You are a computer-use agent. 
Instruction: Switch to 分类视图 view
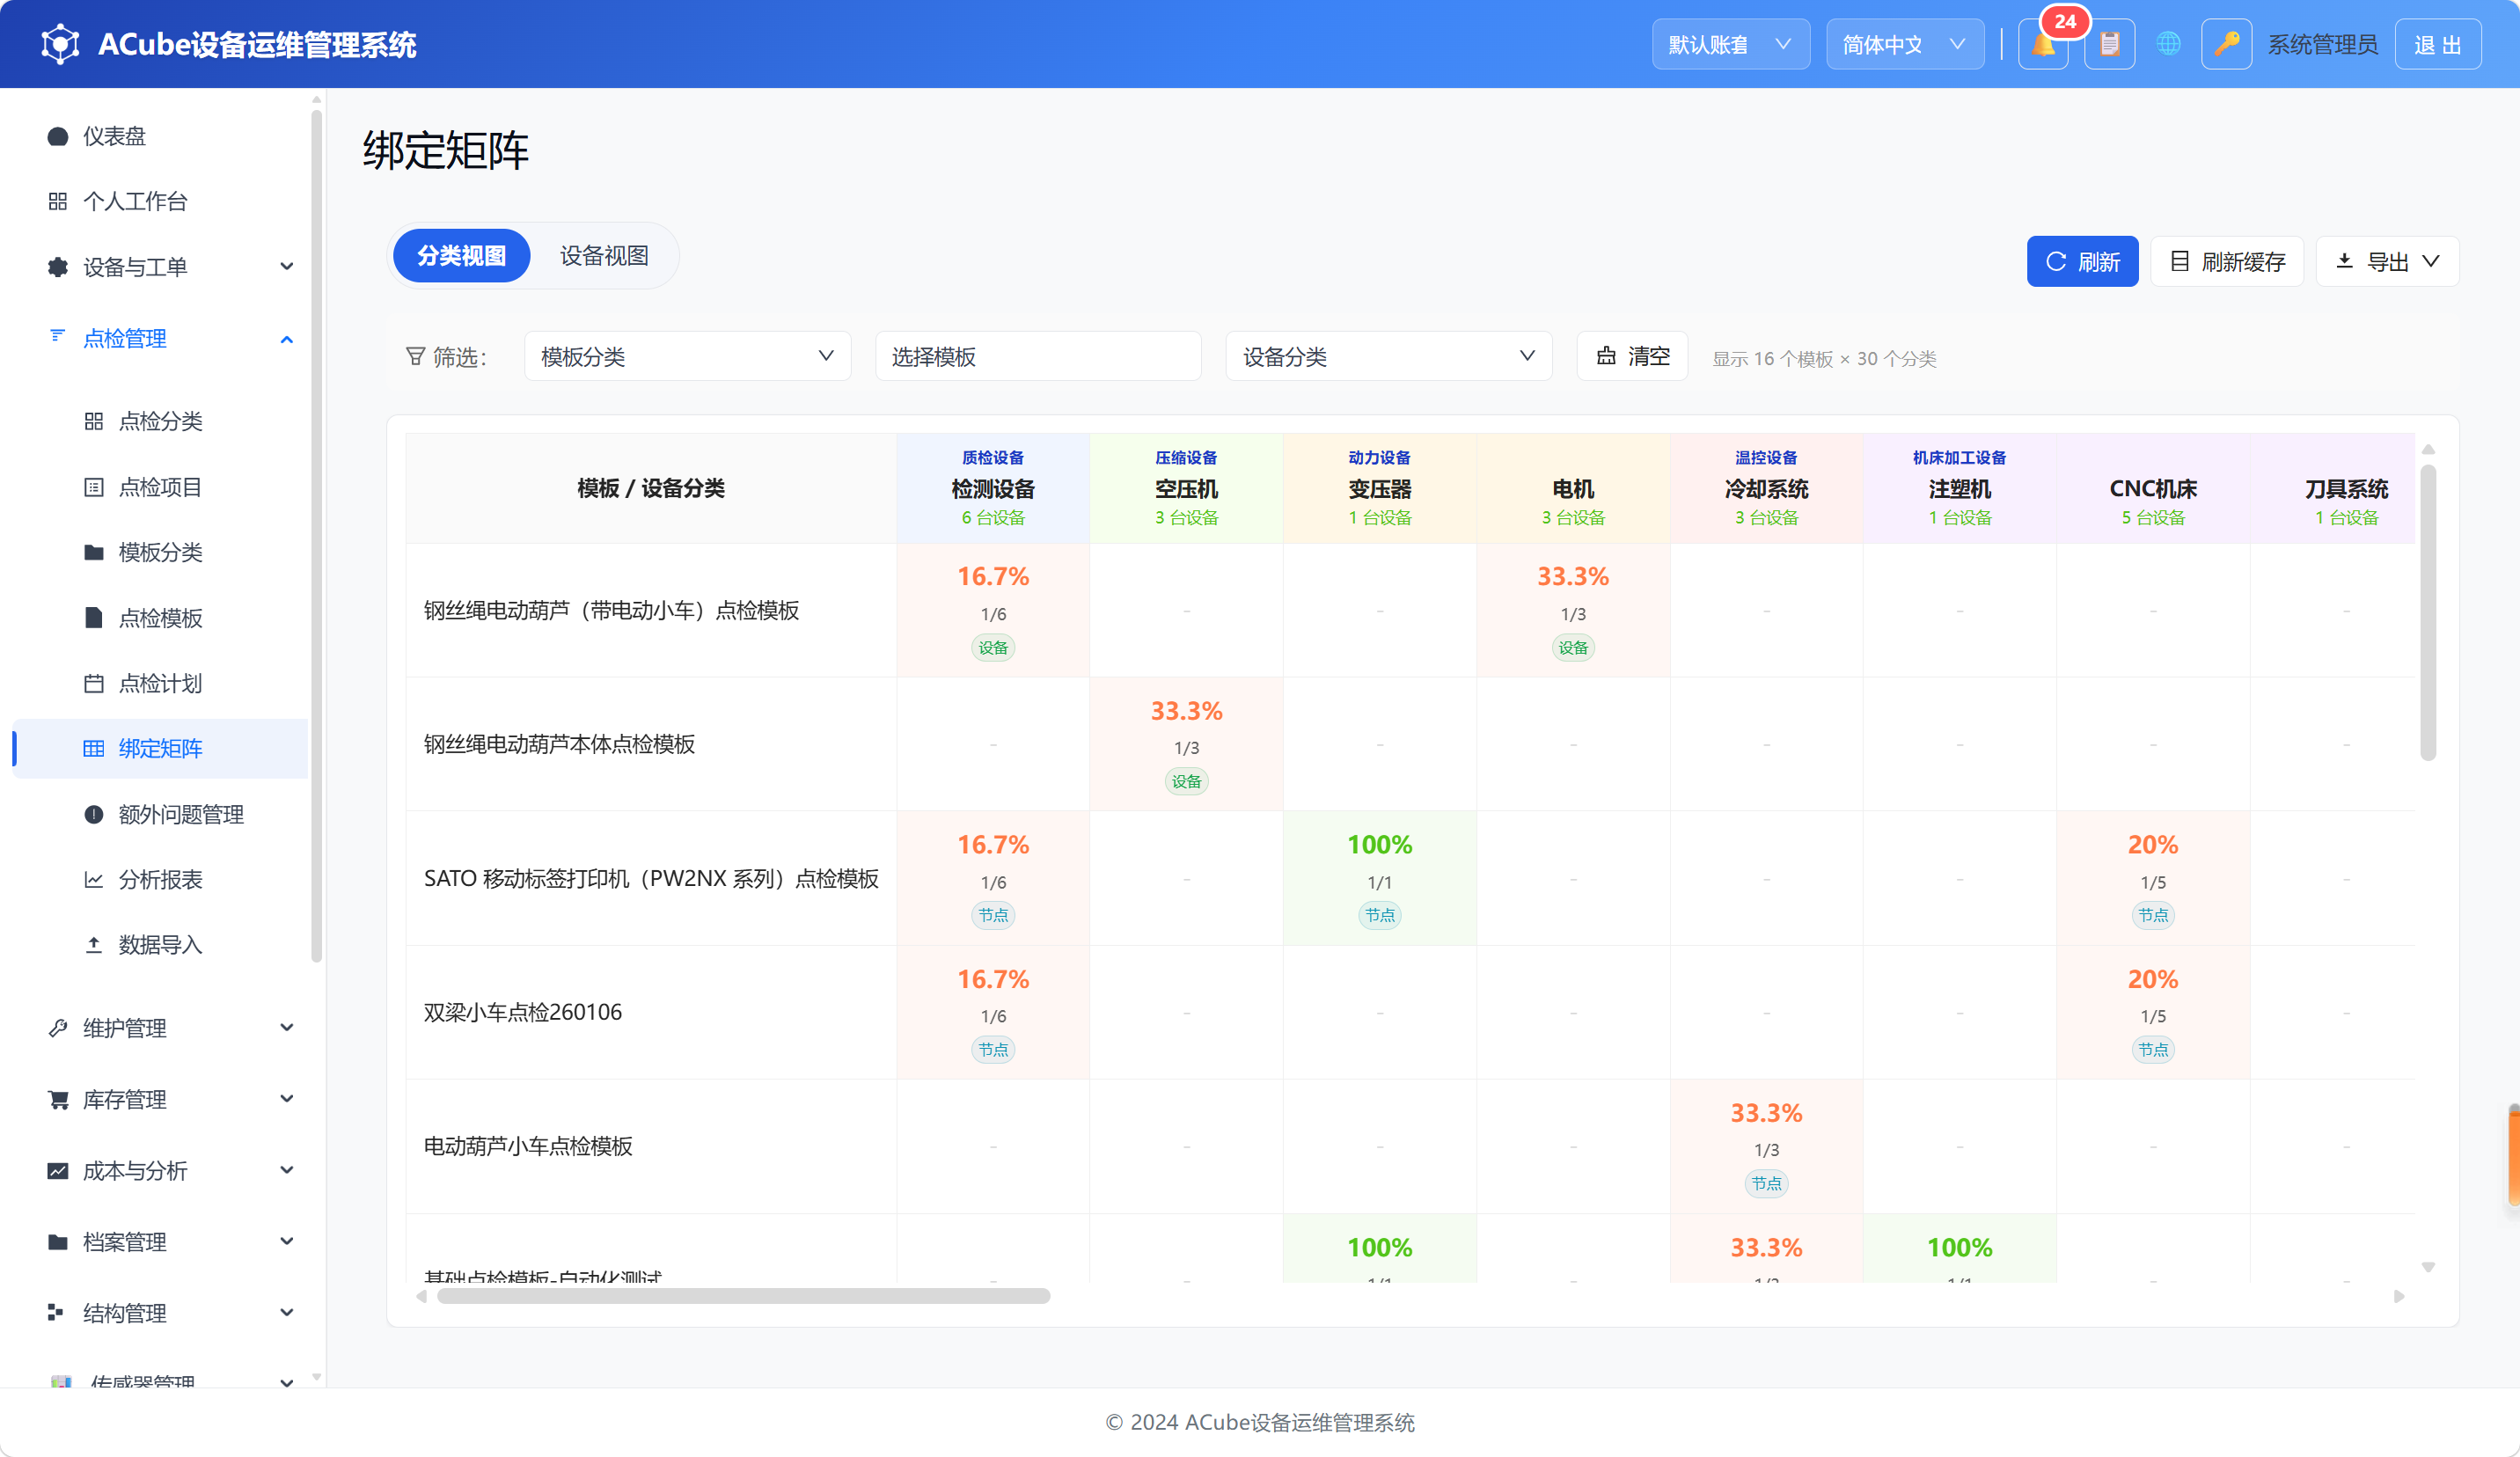tap(461, 256)
